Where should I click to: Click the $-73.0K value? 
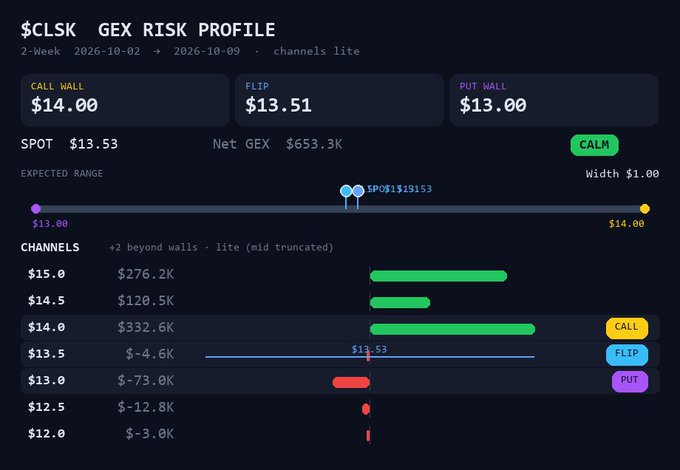(x=146, y=380)
